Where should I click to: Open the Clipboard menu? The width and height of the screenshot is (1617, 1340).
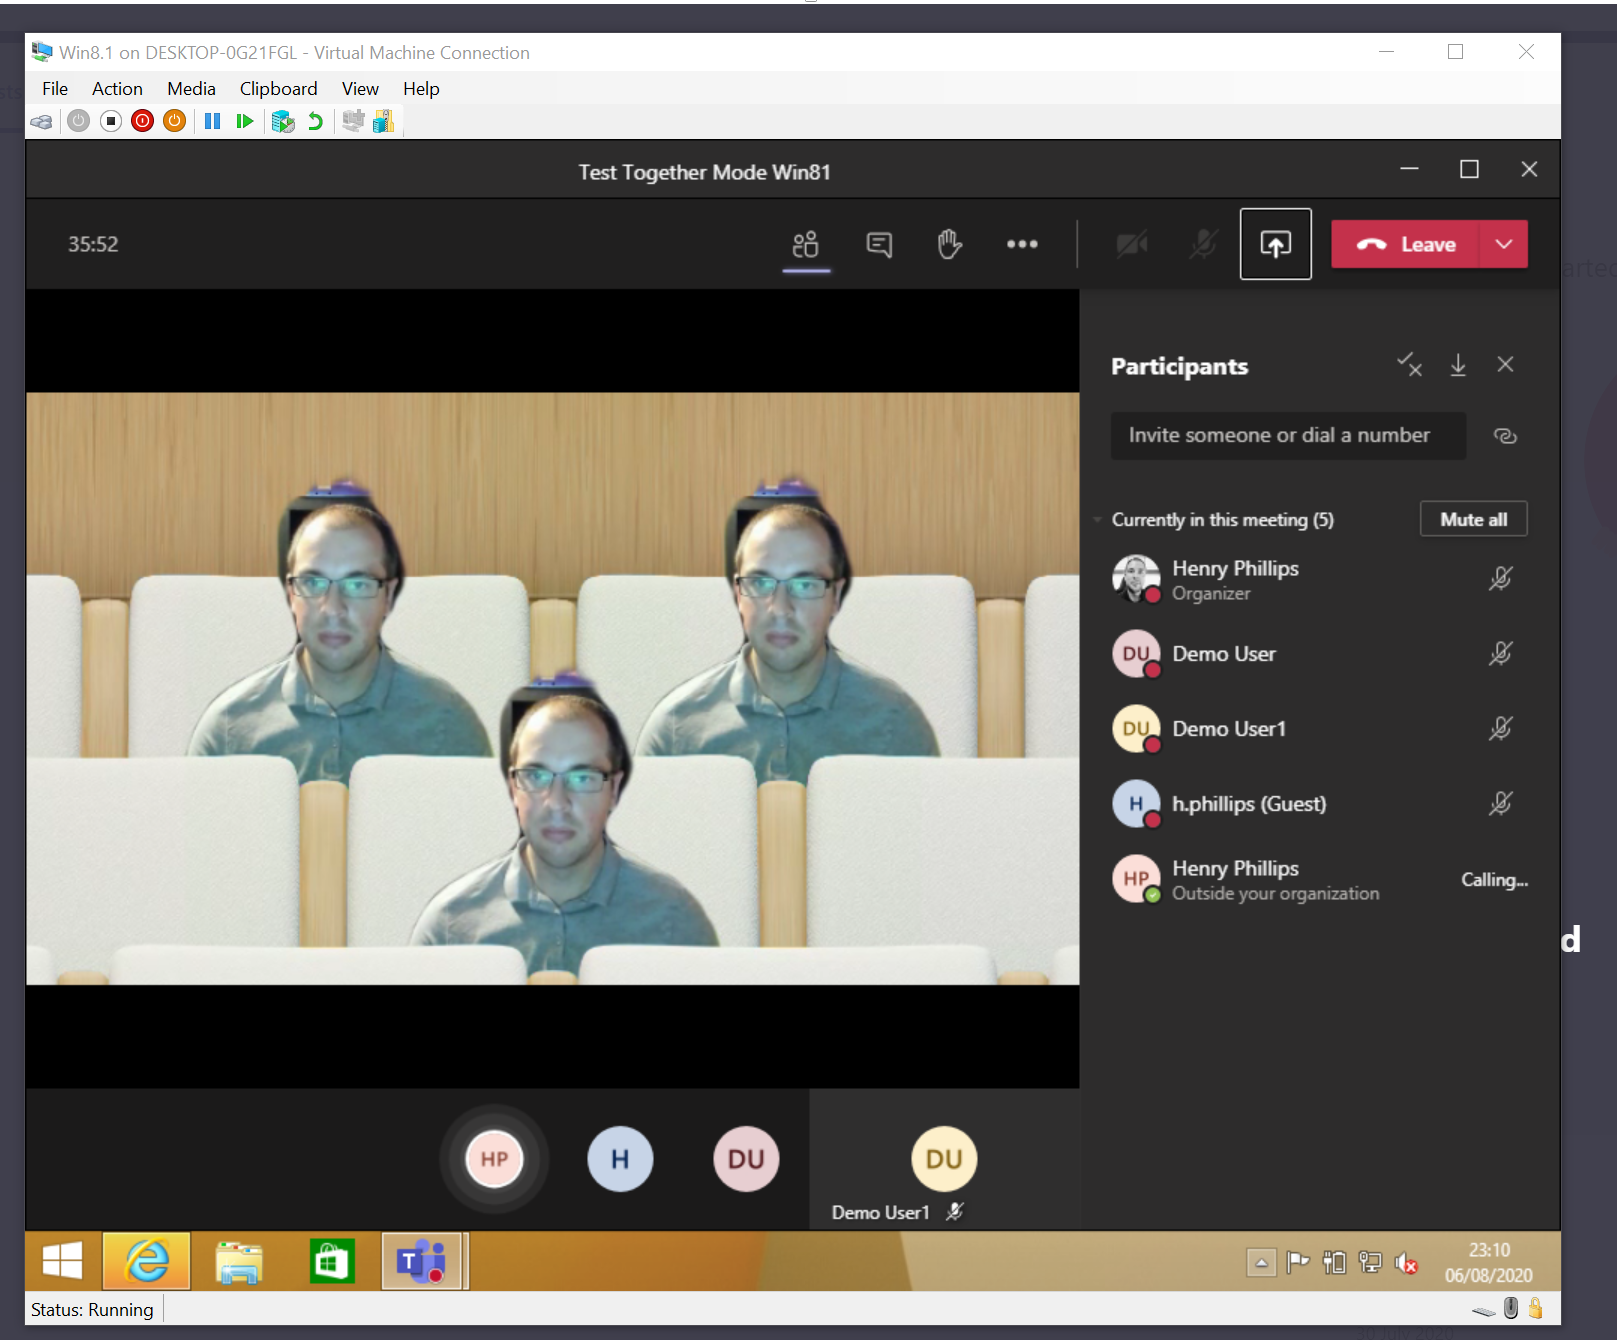pos(278,89)
